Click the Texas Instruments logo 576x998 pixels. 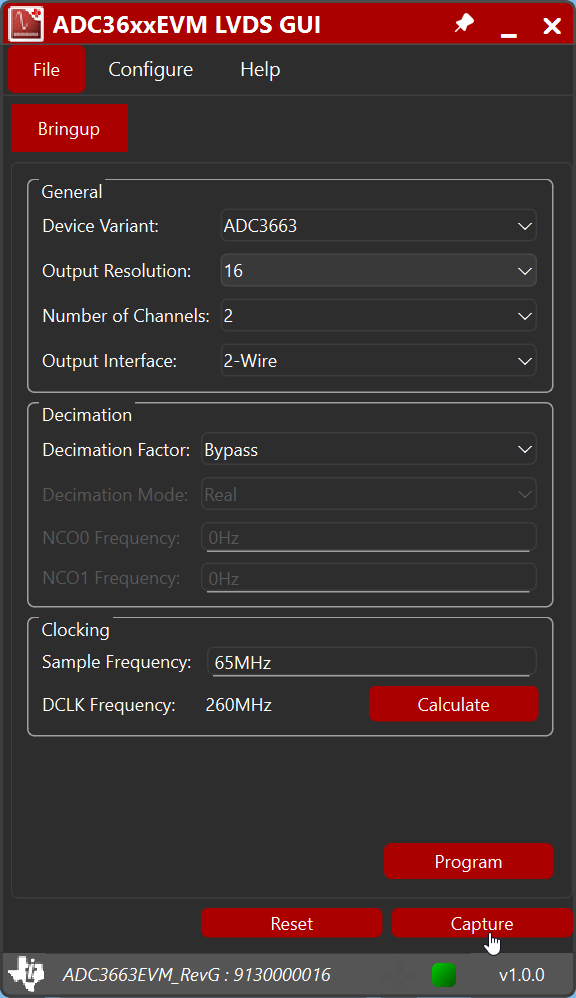(27, 974)
